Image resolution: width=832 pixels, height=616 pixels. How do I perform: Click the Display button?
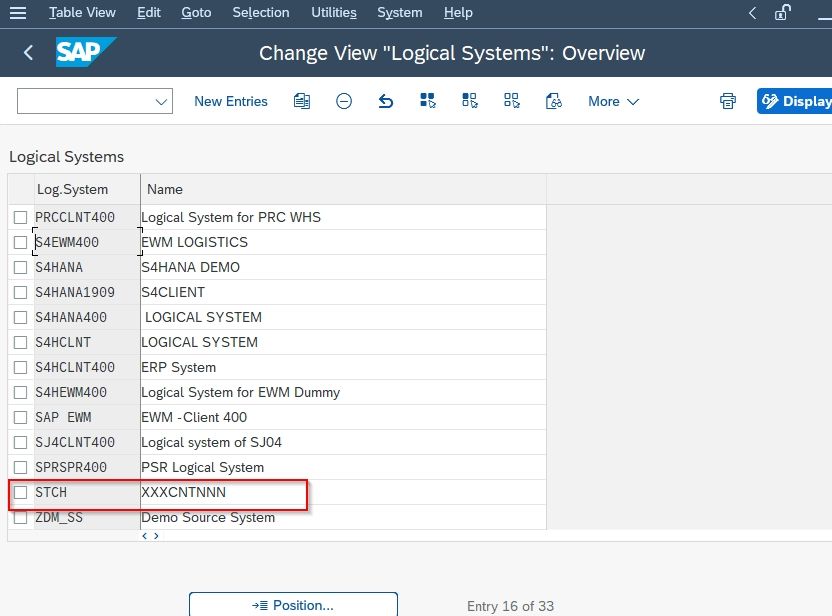794,101
